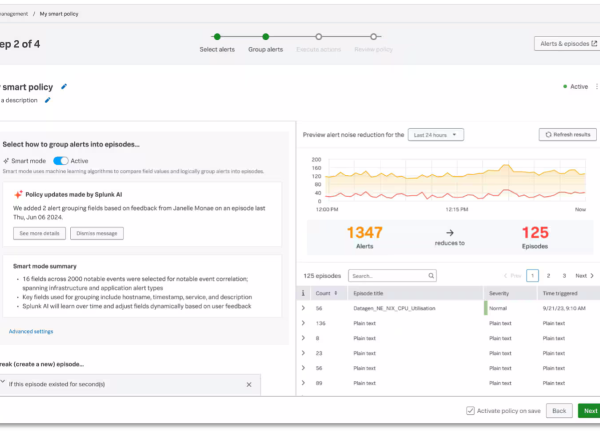The width and height of the screenshot is (600, 433).
Task: Open the Last 24 hours dropdown
Action: tap(435, 135)
